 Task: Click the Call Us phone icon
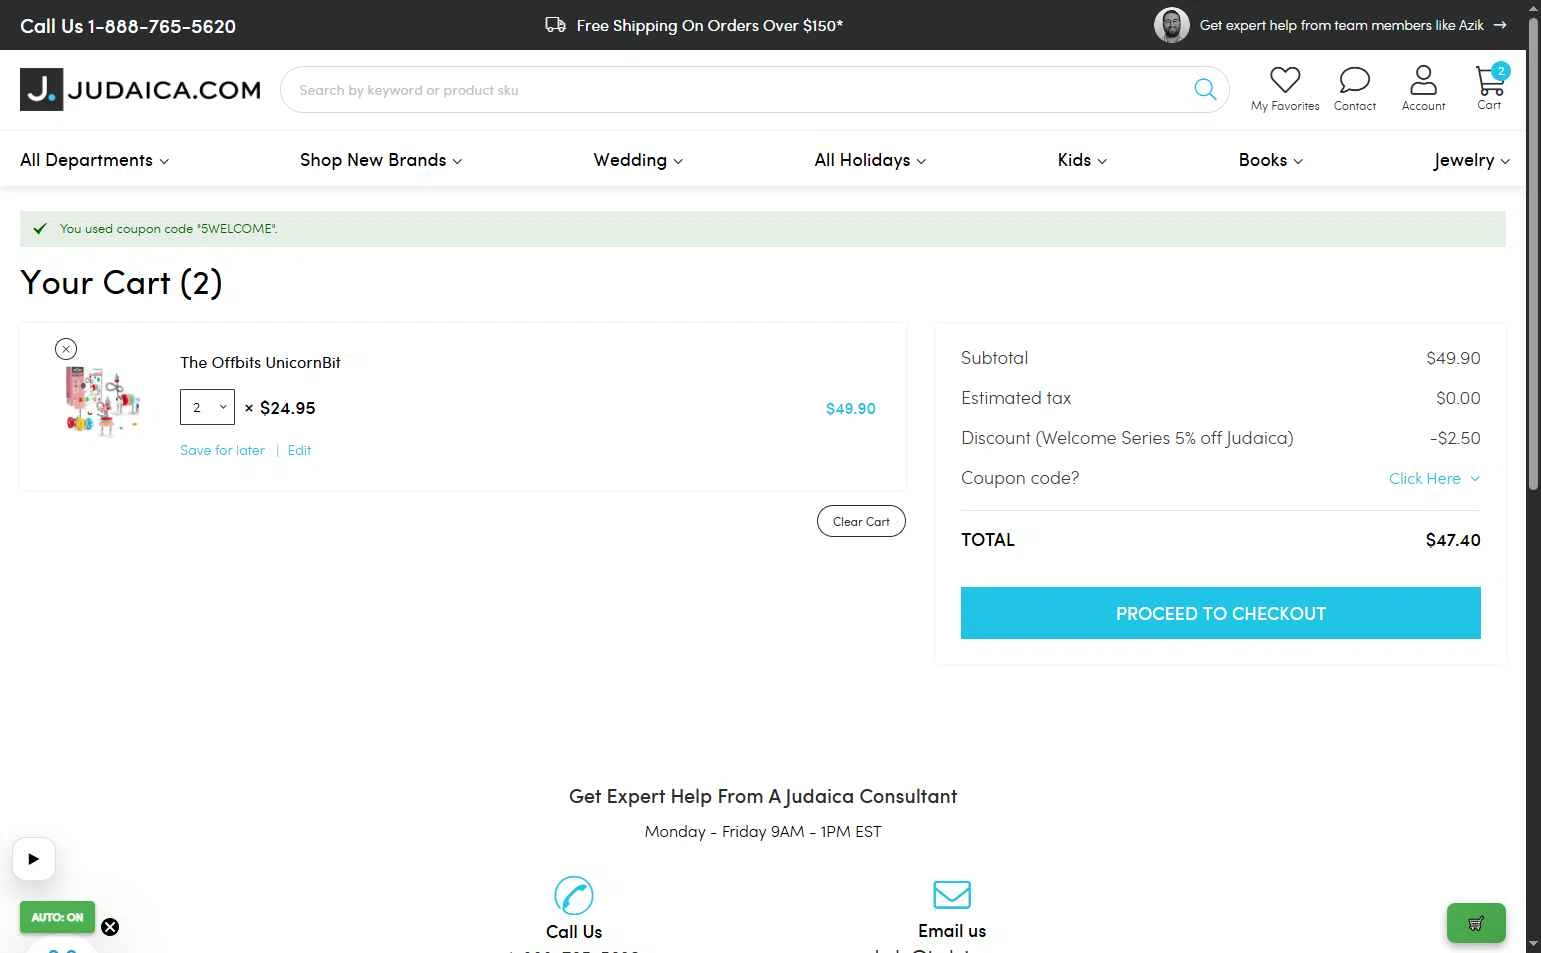tap(574, 895)
